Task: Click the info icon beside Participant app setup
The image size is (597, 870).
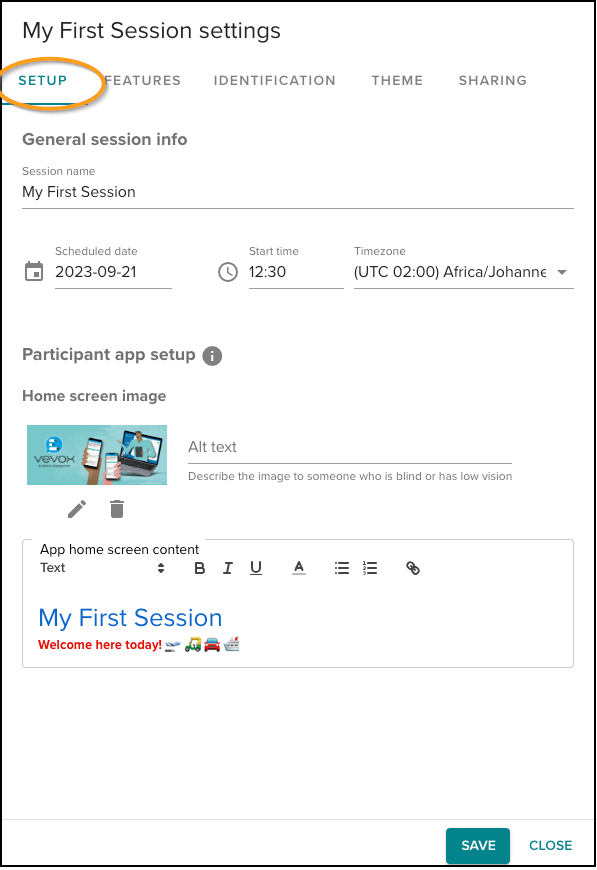Action: click(x=212, y=355)
